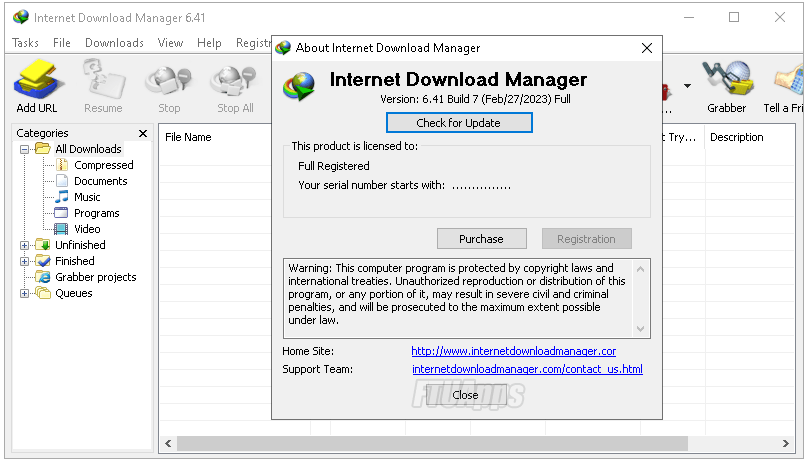Maximize the main IDM window
The height and width of the screenshot is (462, 807).
pos(734,17)
